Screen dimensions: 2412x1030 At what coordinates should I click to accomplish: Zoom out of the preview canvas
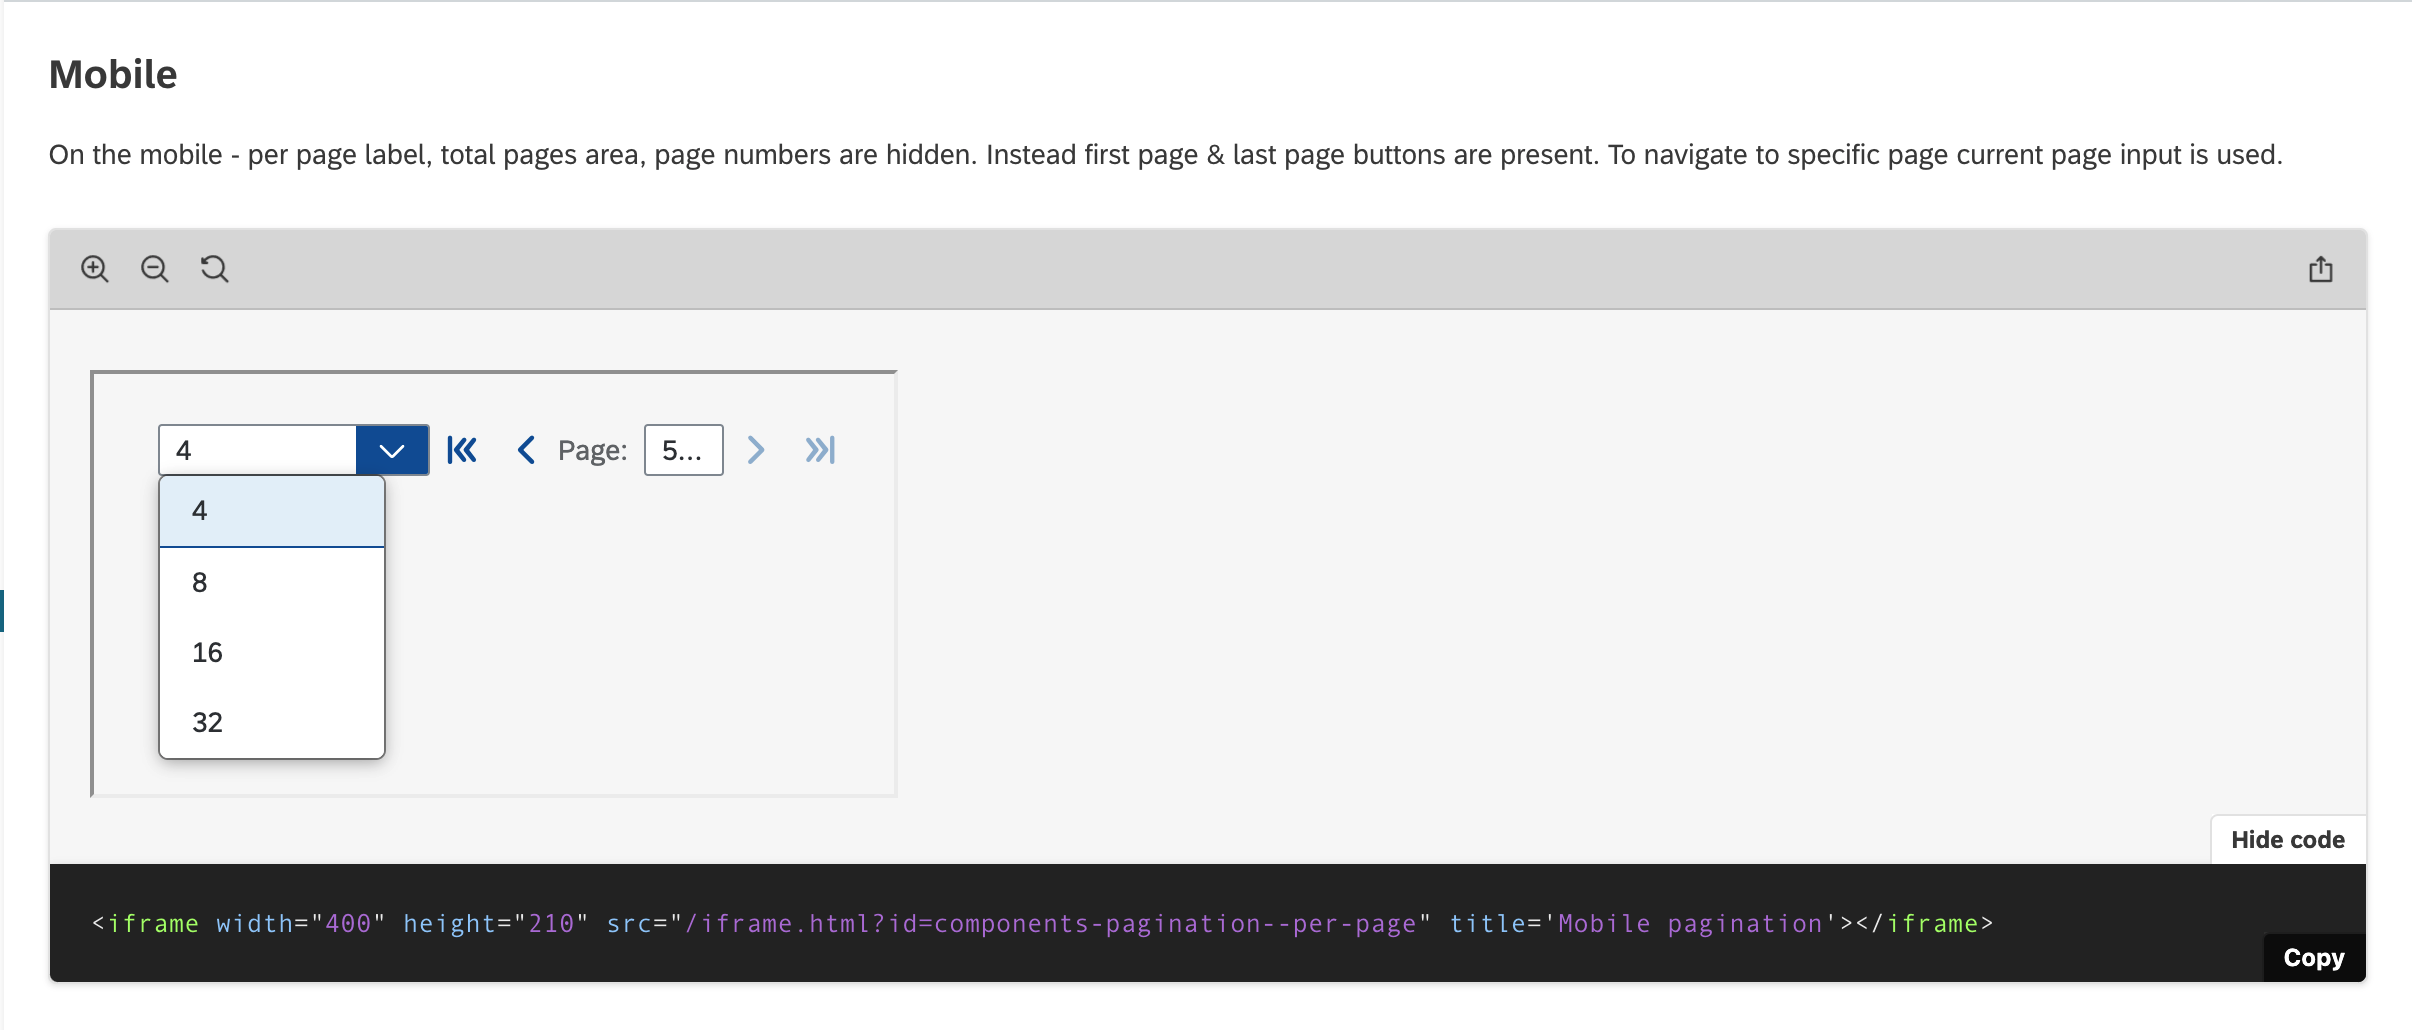[x=155, y=269]
